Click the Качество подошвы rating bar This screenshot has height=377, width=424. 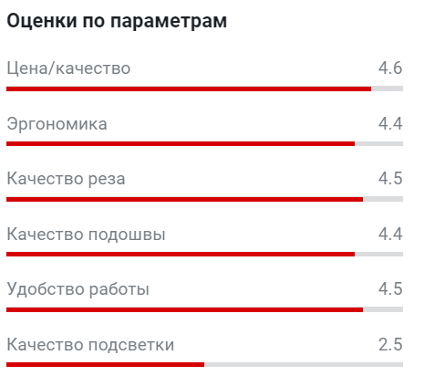pos(204,254)
